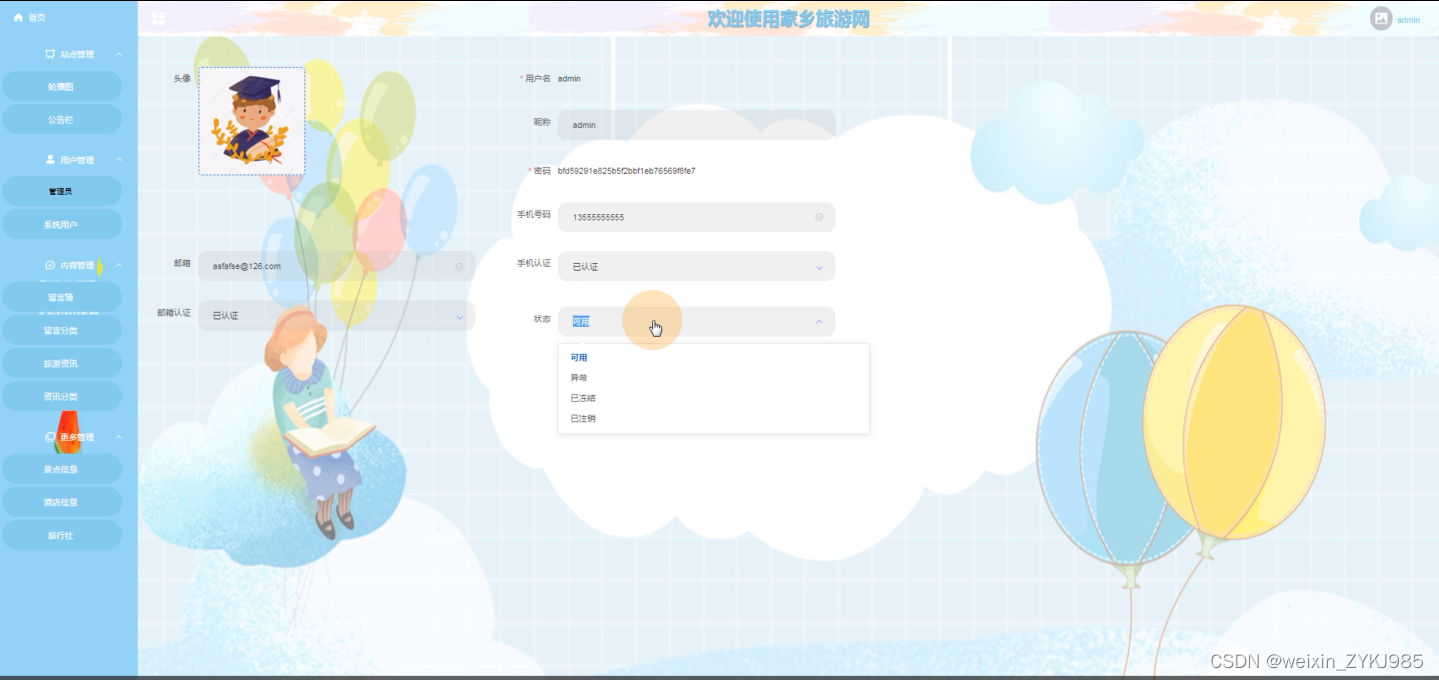This screenshot has width=1439, height=680.
Task: Choose 已注销 in the status list
Action: click(x=713, y=418)
